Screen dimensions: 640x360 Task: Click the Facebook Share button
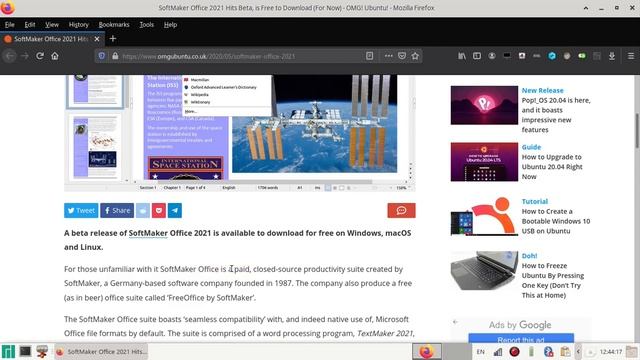(x=117, y=211)
